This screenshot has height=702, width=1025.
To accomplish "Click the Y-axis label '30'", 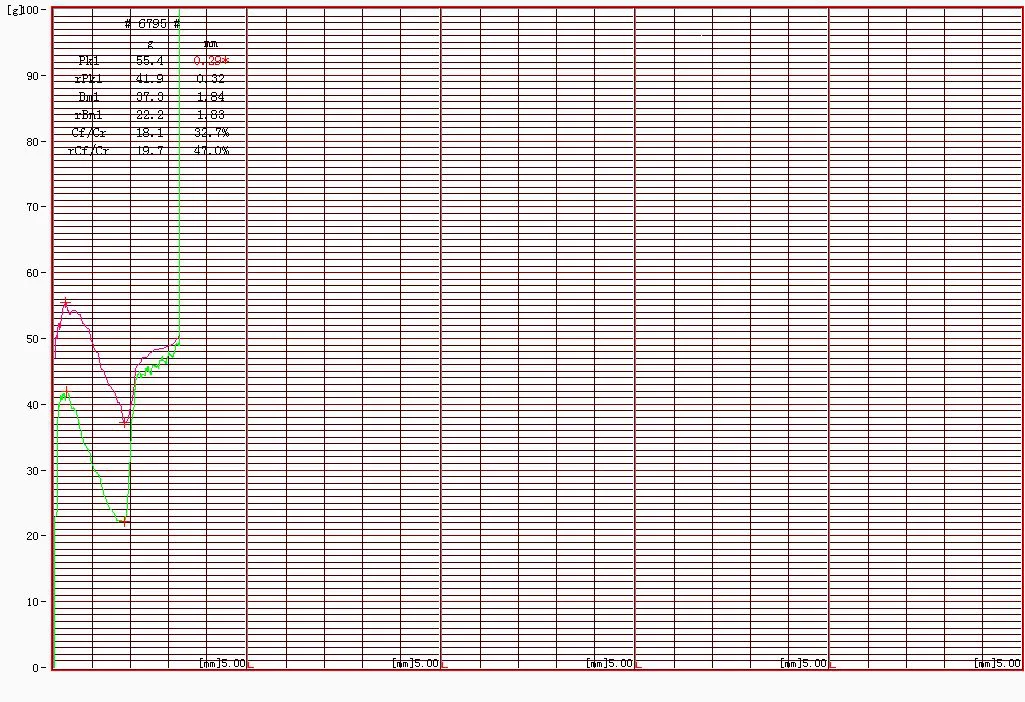I will pyautogui.click(x=33, y=471).
